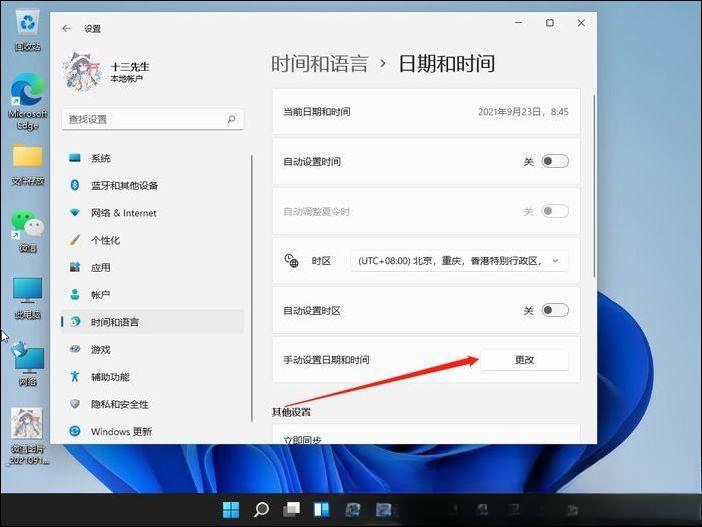Maximize the Settings window
702x527 pixels.
(x=550, y=22)
